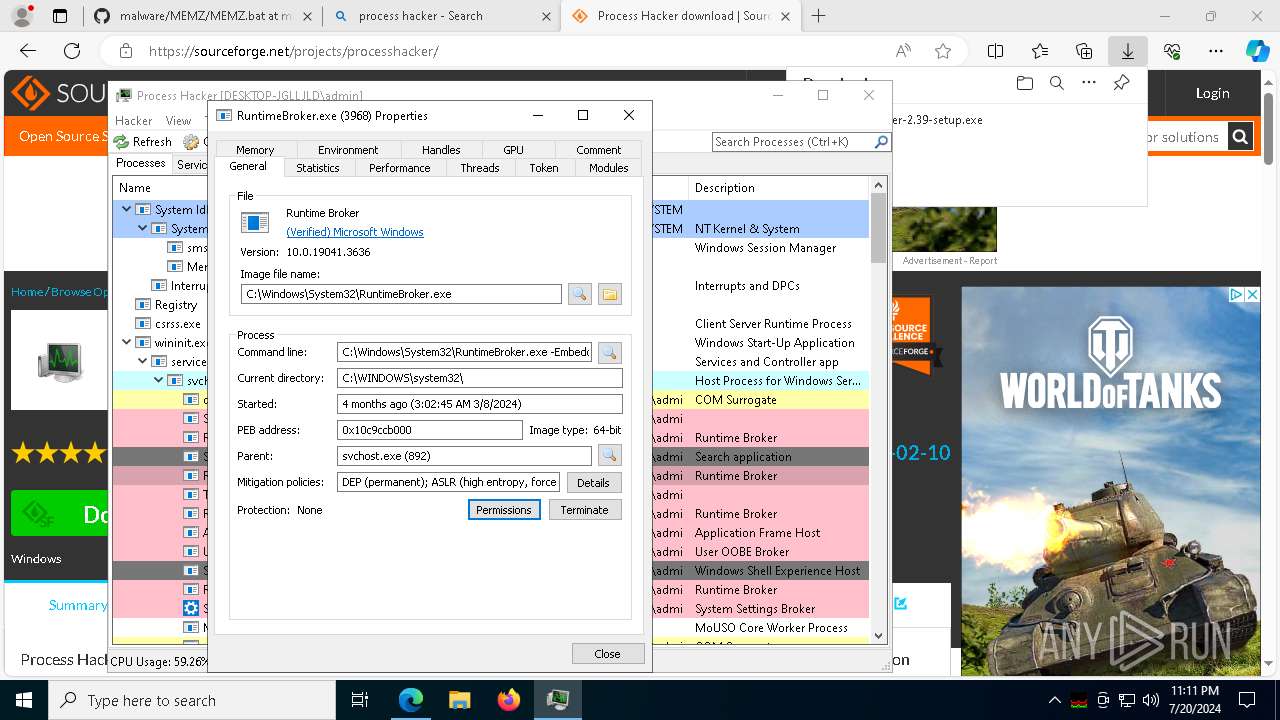Click the Refresh toolbar icon in Process Hacker

click(x=121, y=142)
